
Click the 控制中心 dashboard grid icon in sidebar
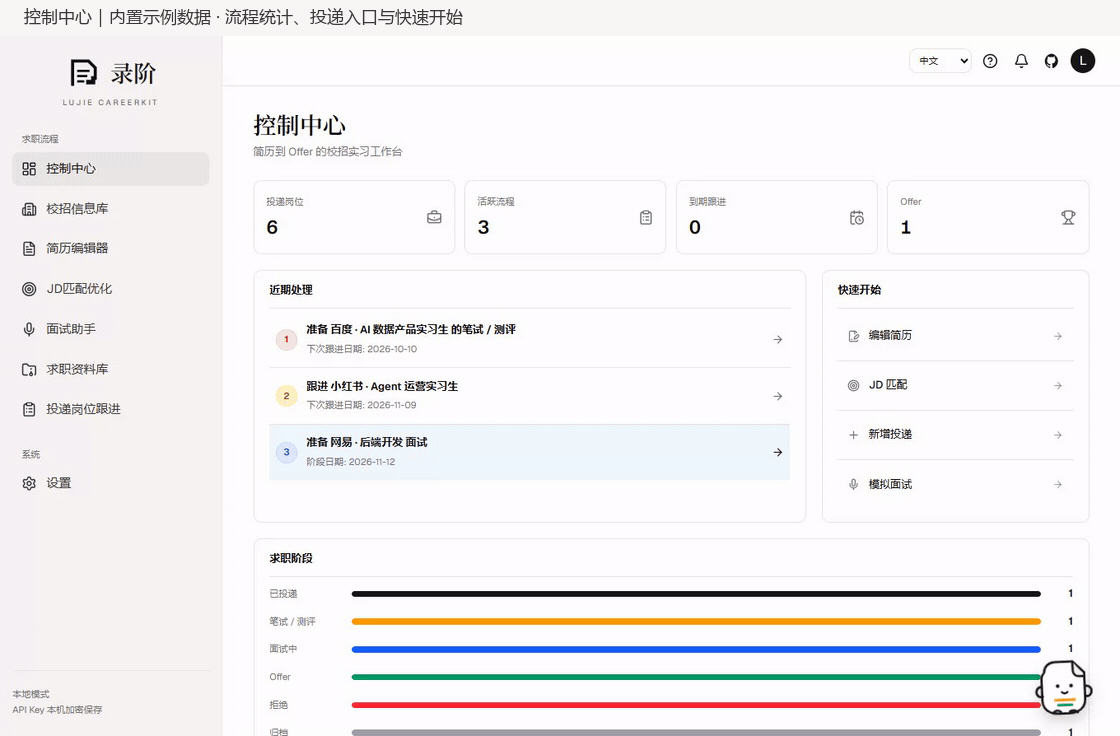(29, 169)
